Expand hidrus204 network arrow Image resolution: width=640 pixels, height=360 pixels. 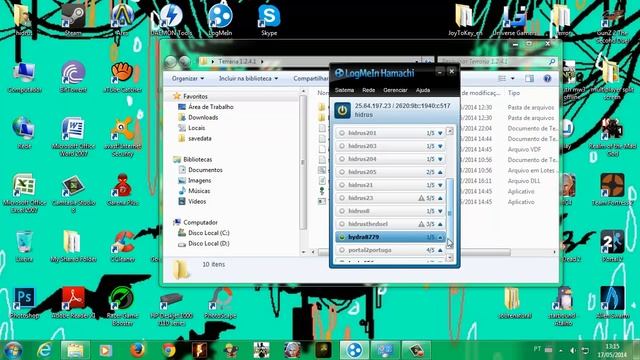coord(440,159)
